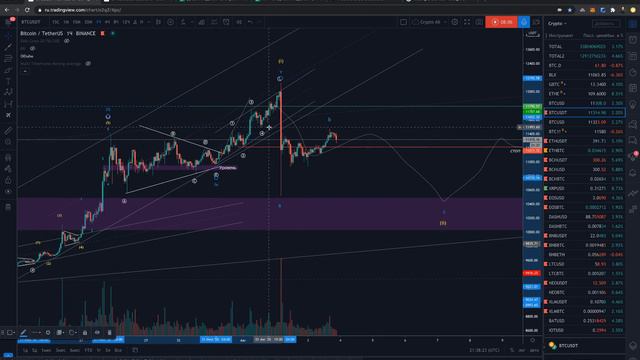
Task: Take a chart snapshot with the camera icon
Action: [x=479, y=22]
